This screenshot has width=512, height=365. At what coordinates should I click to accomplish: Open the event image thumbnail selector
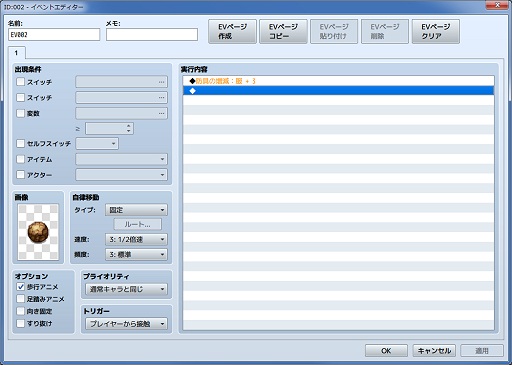tap(38, 232)
